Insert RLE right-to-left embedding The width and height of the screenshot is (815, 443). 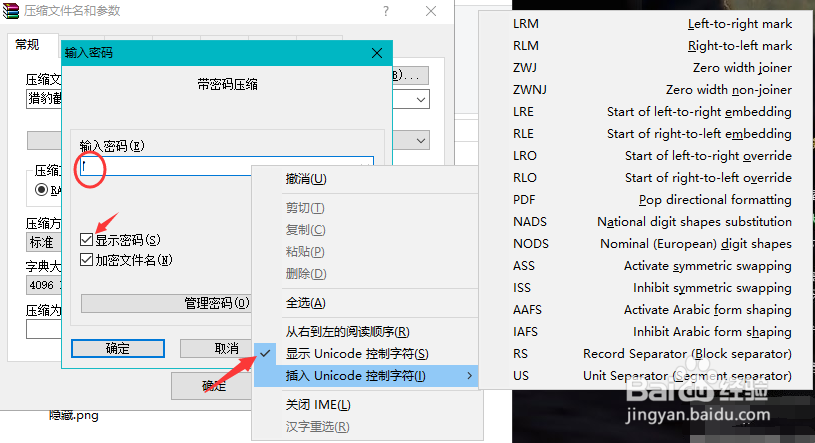coord(647,134)
